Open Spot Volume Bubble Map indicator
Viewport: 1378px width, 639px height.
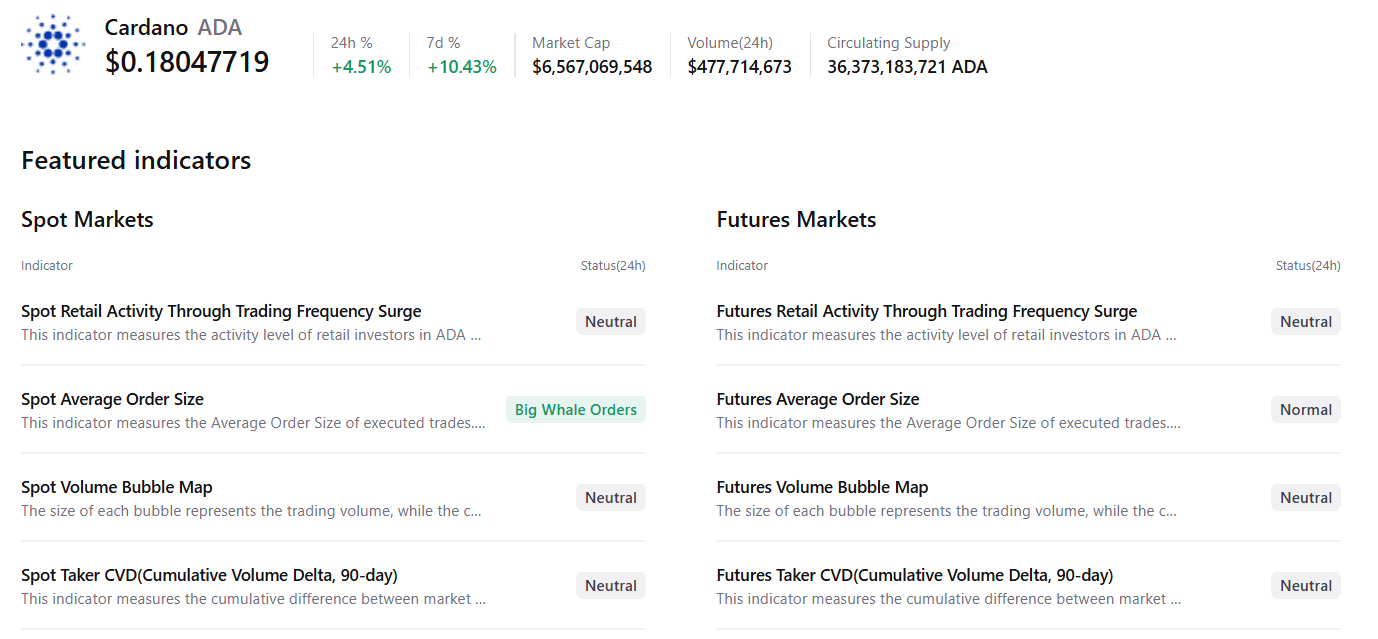tap(117, 487)
